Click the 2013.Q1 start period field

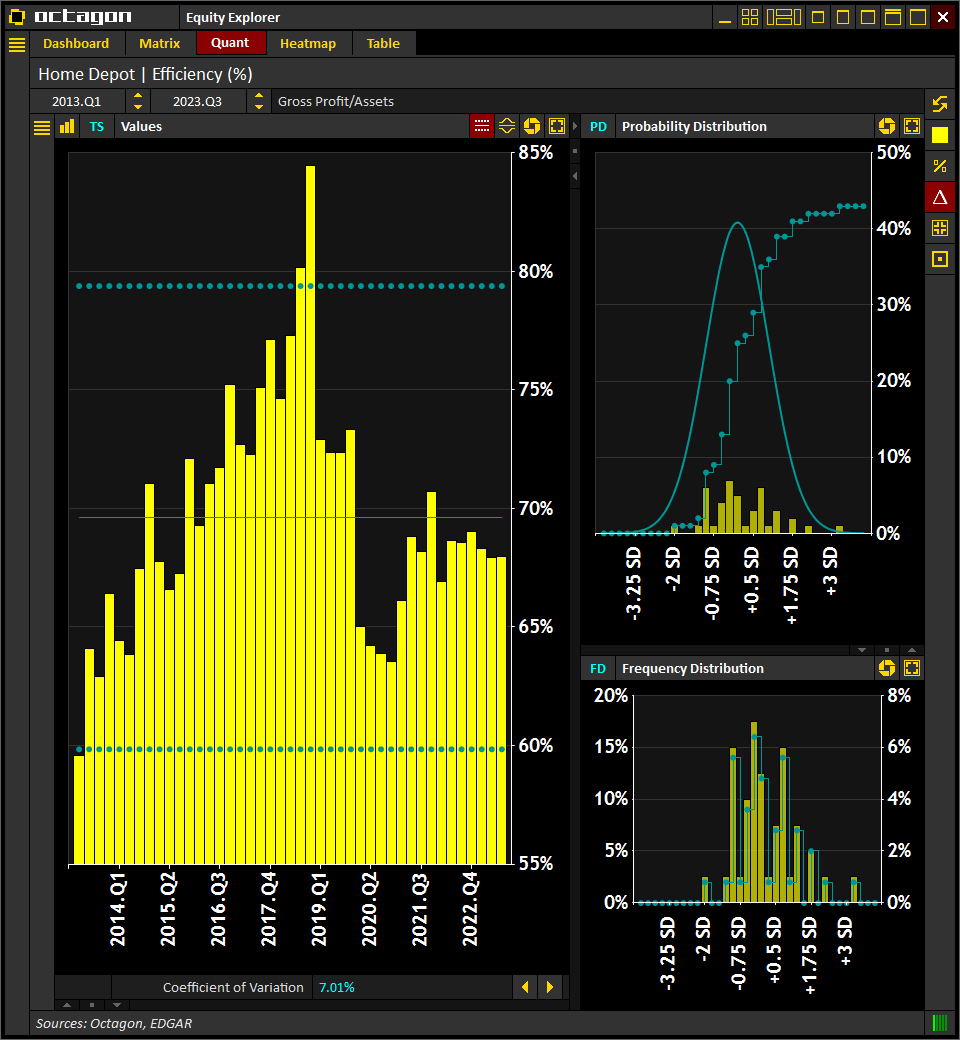(77, 101)
